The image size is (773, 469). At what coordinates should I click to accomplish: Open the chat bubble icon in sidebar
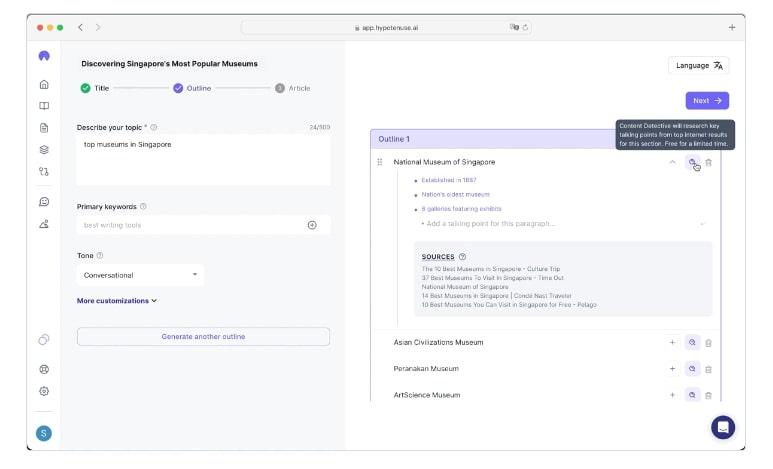point(44,202)
